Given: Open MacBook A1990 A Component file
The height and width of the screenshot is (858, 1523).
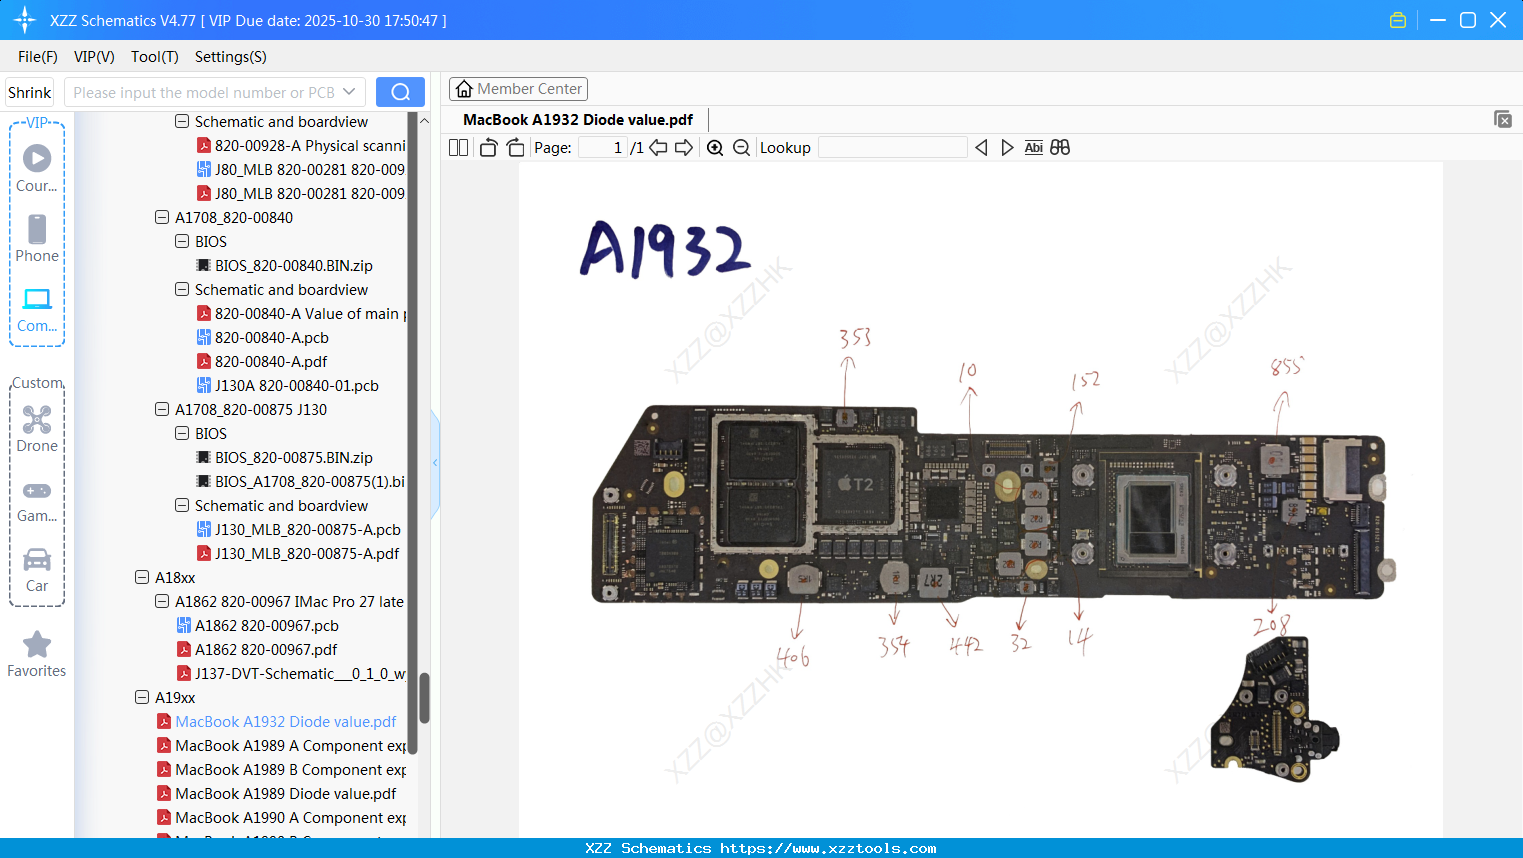Looking at the screenshot, I should [x=281, y=817].
